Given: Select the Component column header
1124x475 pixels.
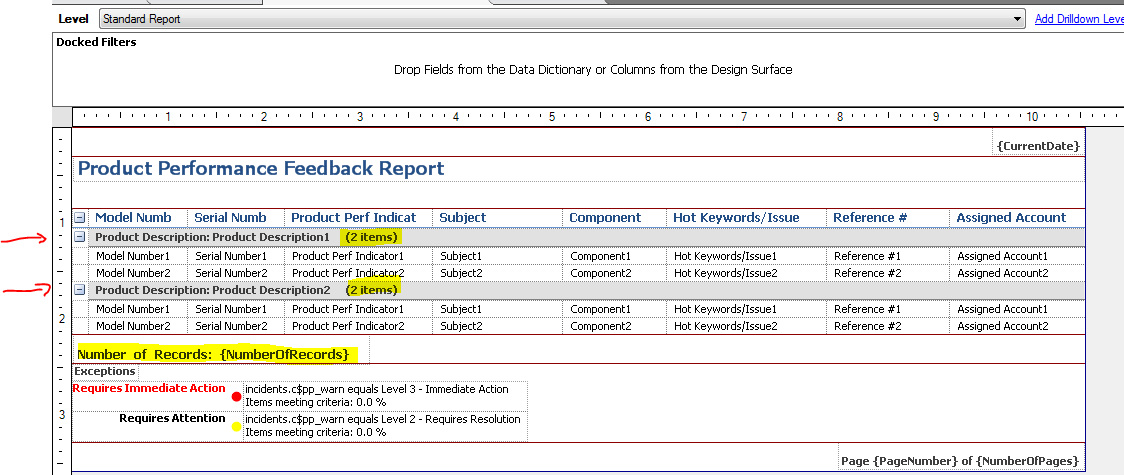Looking at the screenshot, I should [605, 218].
